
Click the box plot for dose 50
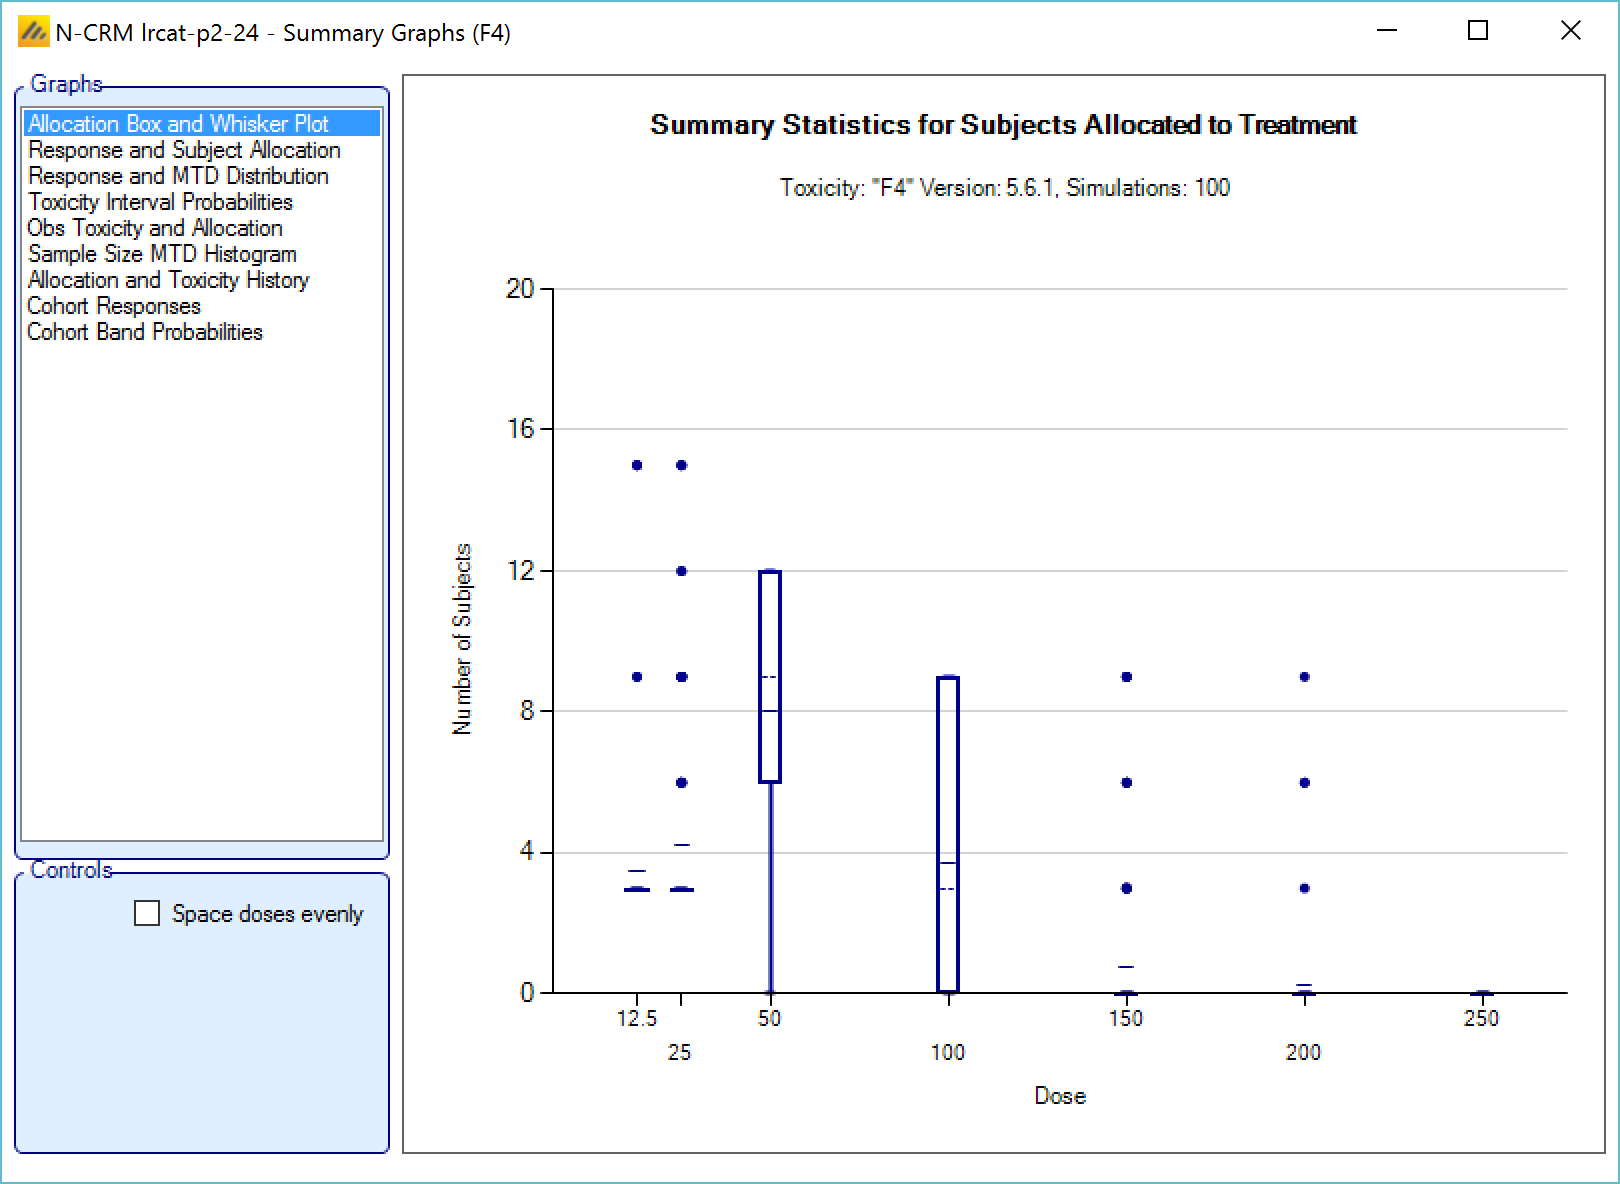(770, 676)
